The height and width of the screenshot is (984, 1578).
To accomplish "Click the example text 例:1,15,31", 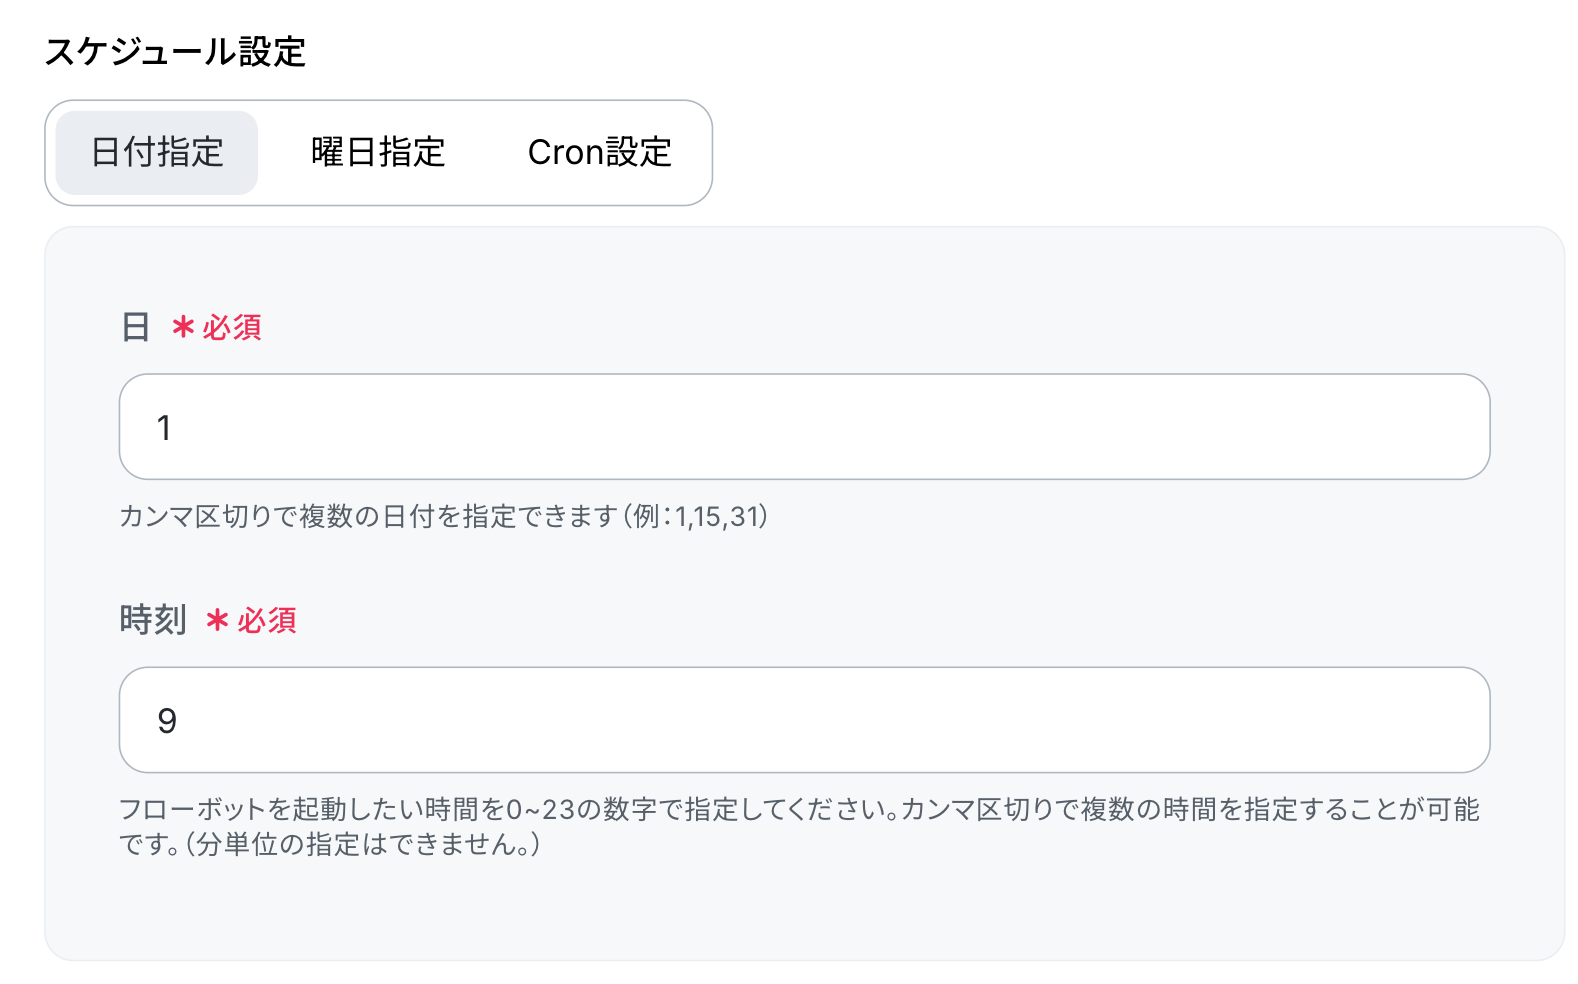I will pyautogui.click(x=698, y=516).
